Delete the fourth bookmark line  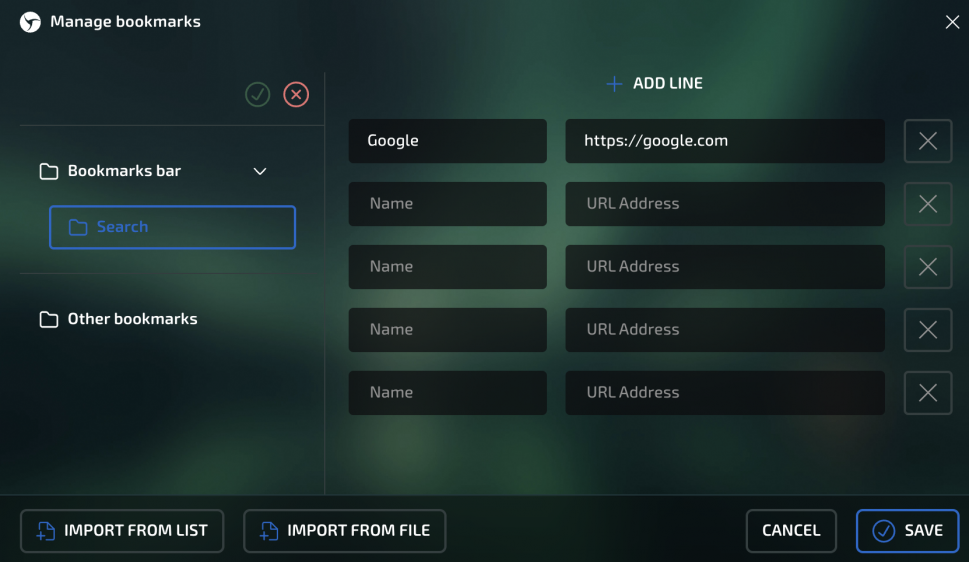pos(928,330)
